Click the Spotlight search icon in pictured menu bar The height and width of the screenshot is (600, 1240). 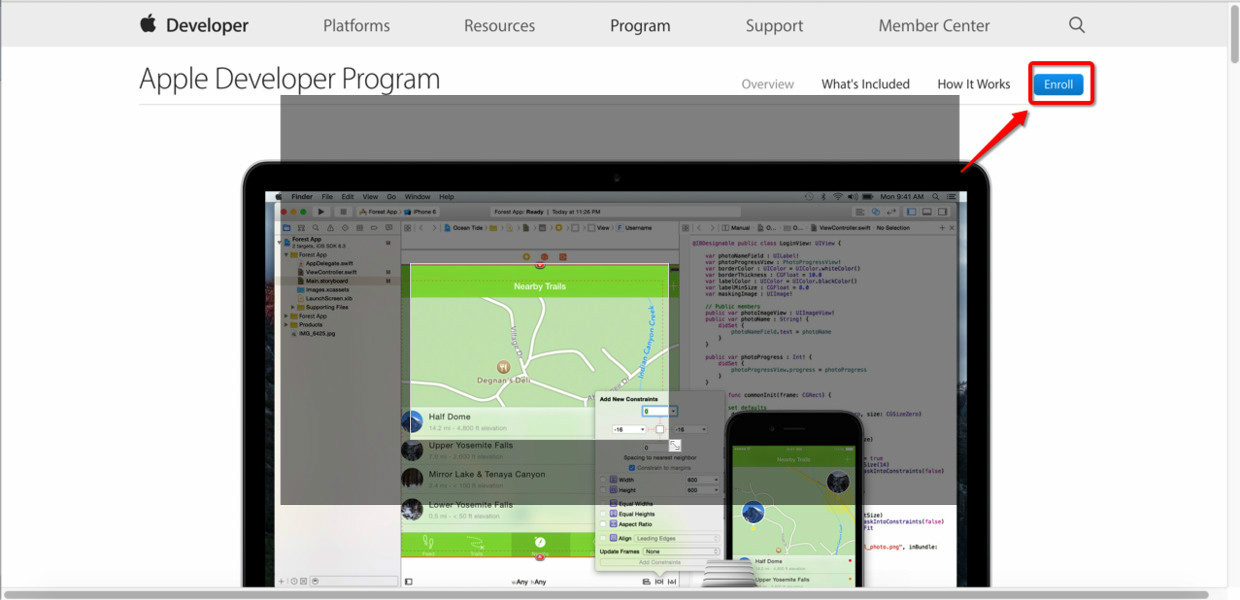935,196
